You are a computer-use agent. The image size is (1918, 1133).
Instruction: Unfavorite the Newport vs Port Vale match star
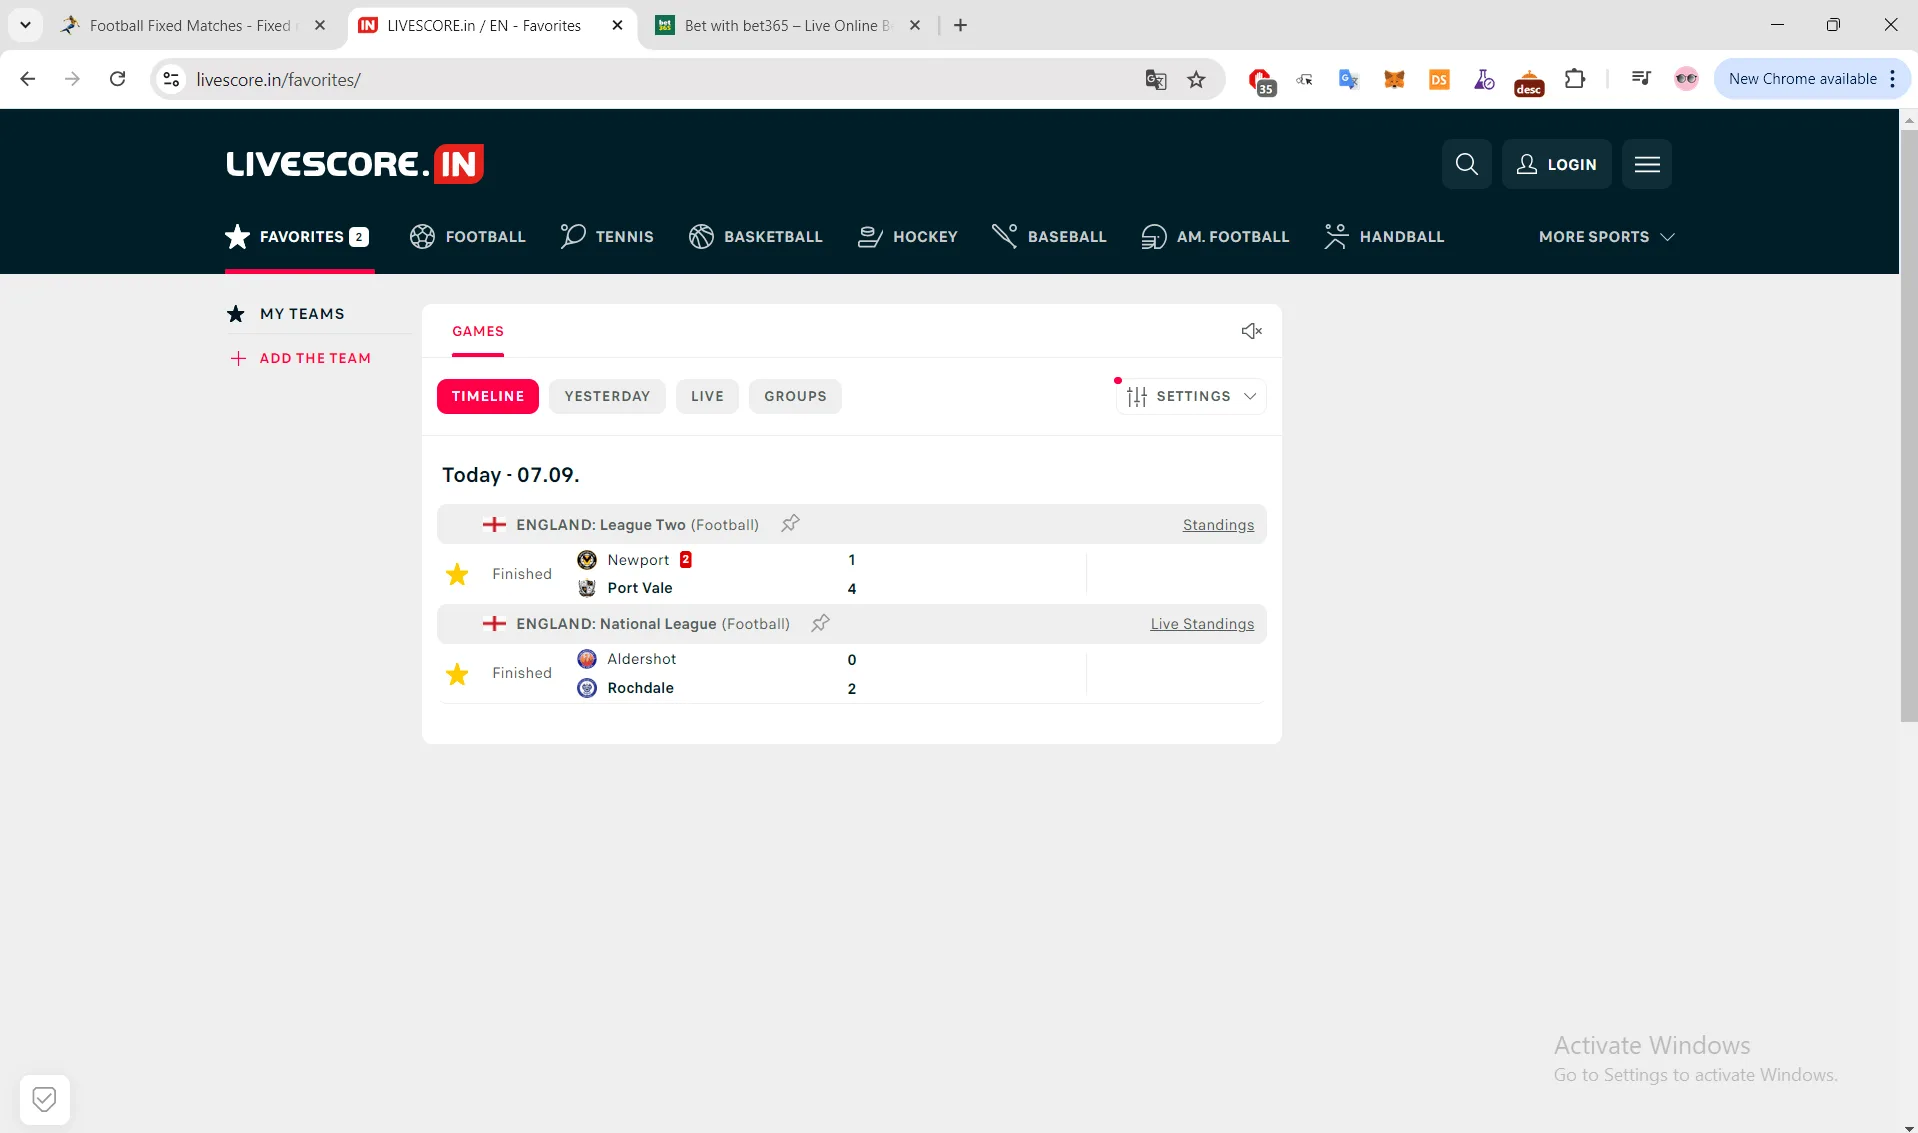[x=457, y=574]
